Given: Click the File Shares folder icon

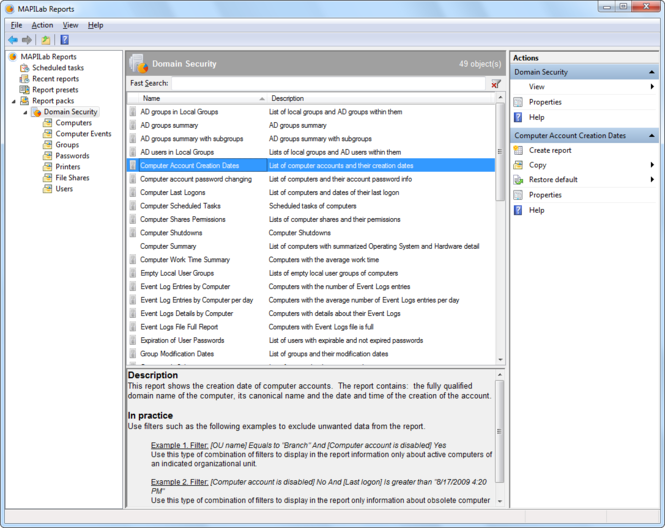Looking at the screenshot, I should click(x=48, y=178).
